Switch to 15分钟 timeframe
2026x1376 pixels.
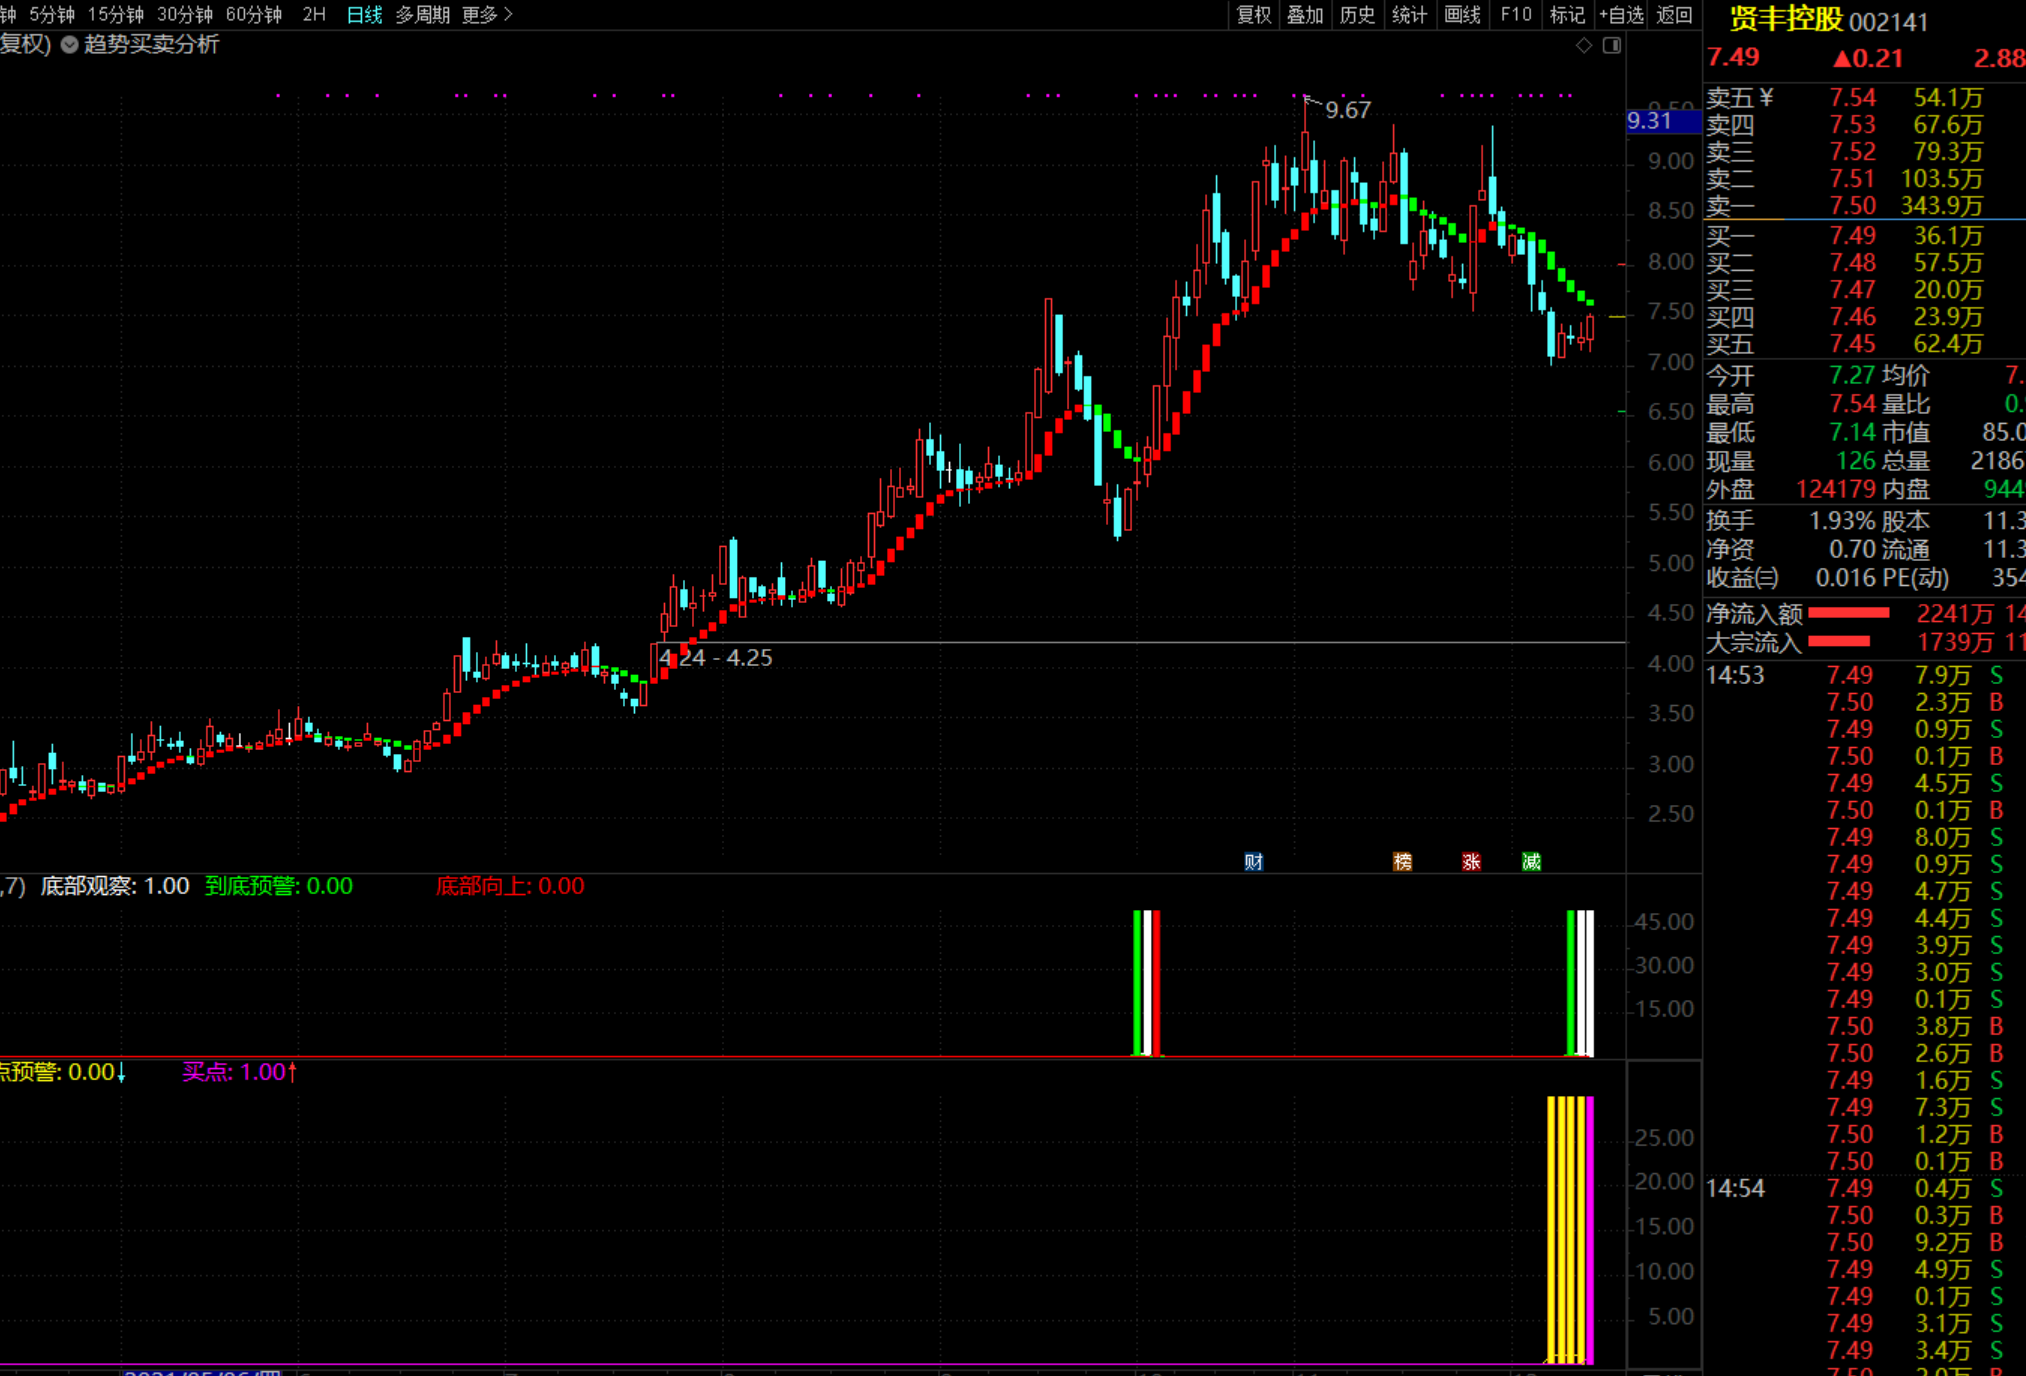coord(116,14)
